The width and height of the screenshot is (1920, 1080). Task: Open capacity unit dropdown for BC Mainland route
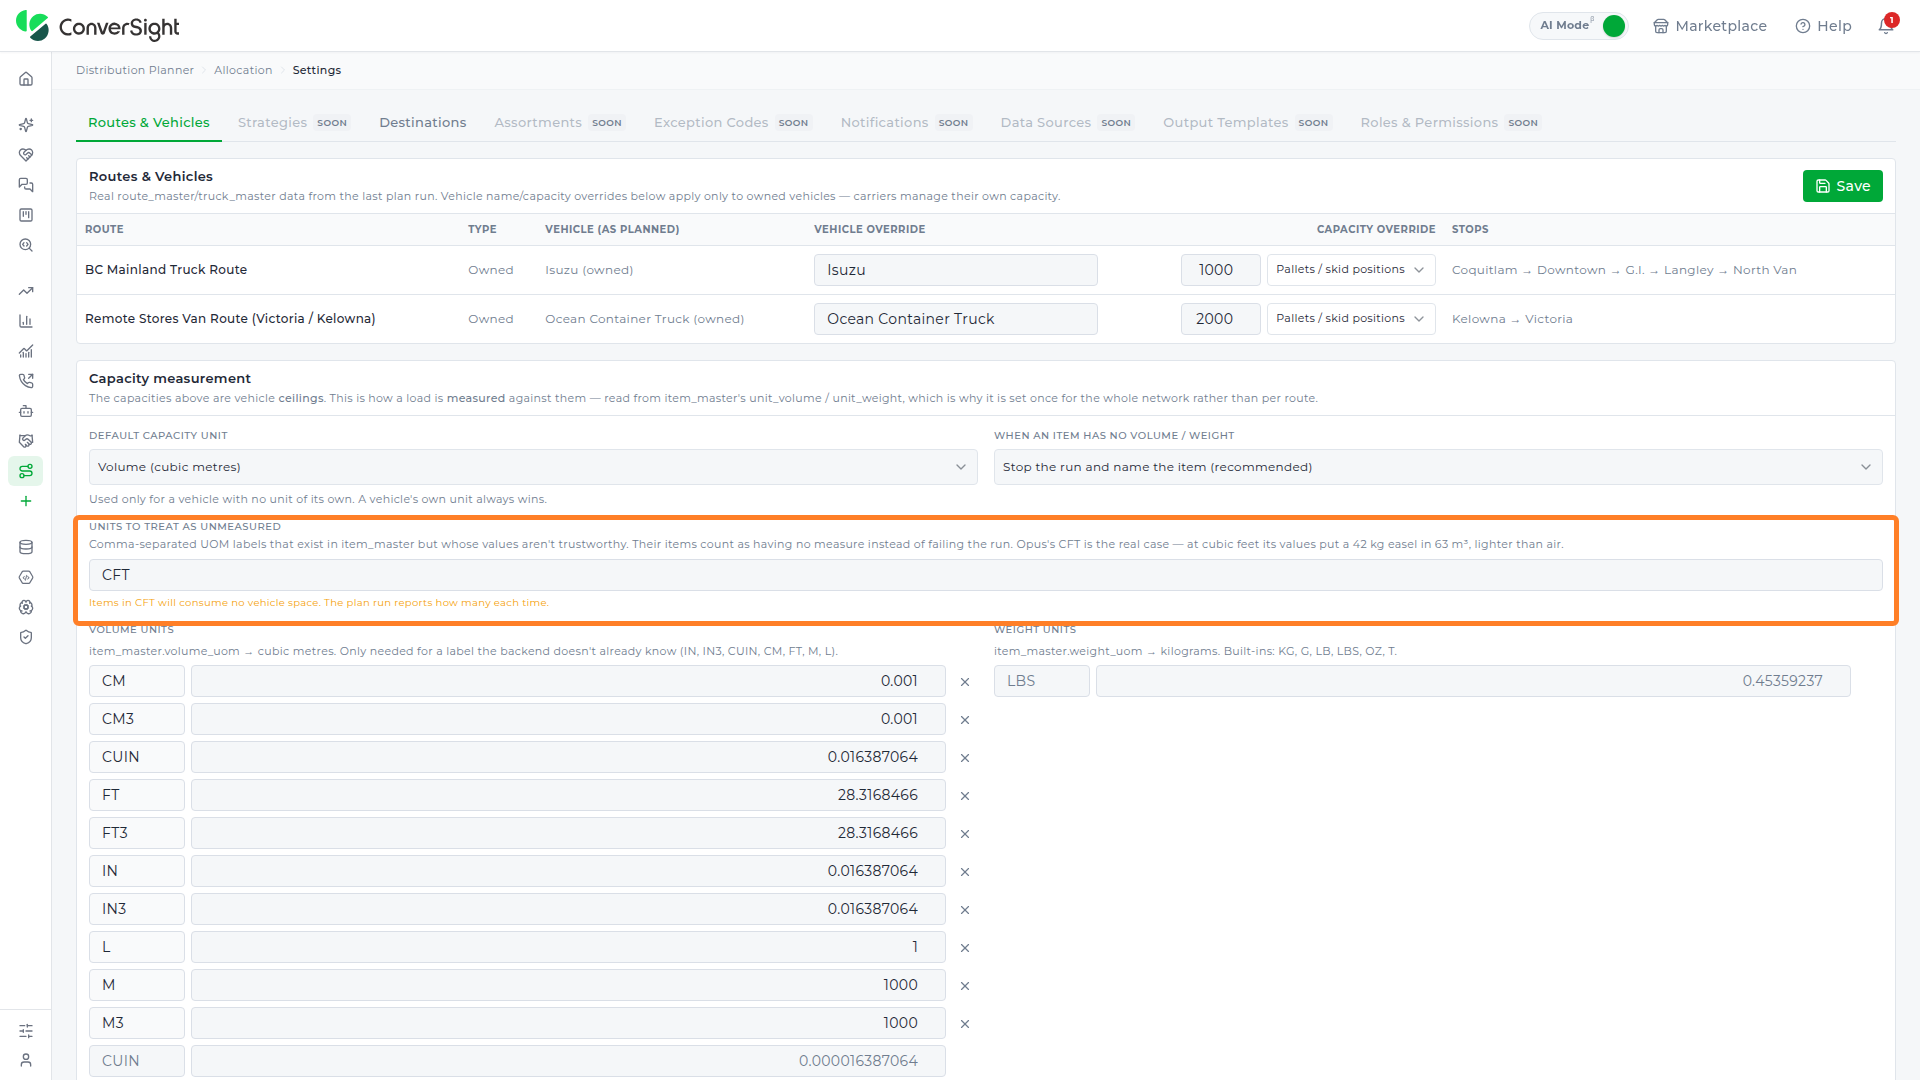click(x=1351, y=270)
